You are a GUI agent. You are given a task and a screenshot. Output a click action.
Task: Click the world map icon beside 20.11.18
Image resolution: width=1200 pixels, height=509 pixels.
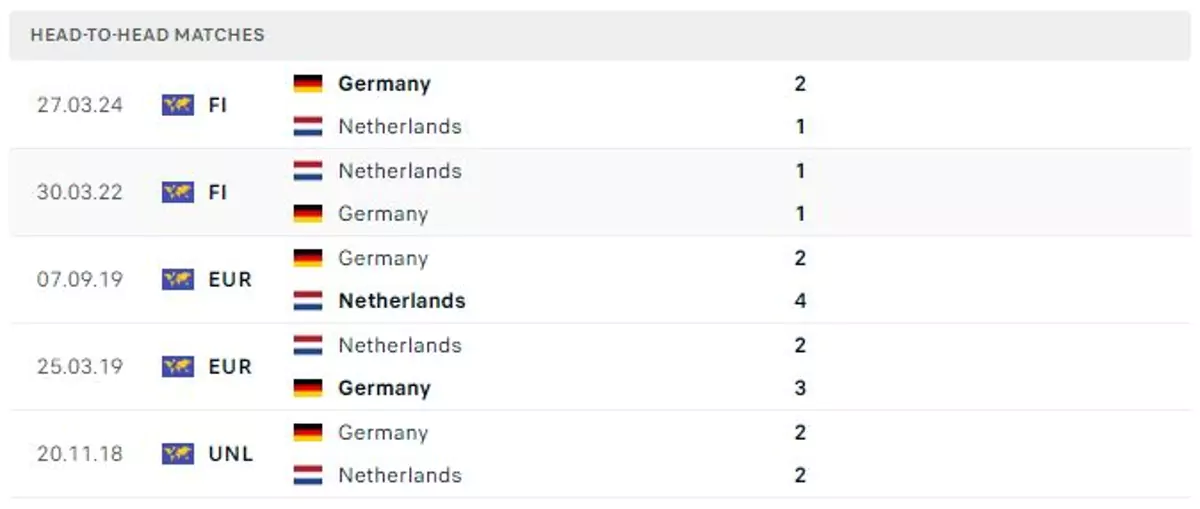pyautogui.click(x=178, y=454)
